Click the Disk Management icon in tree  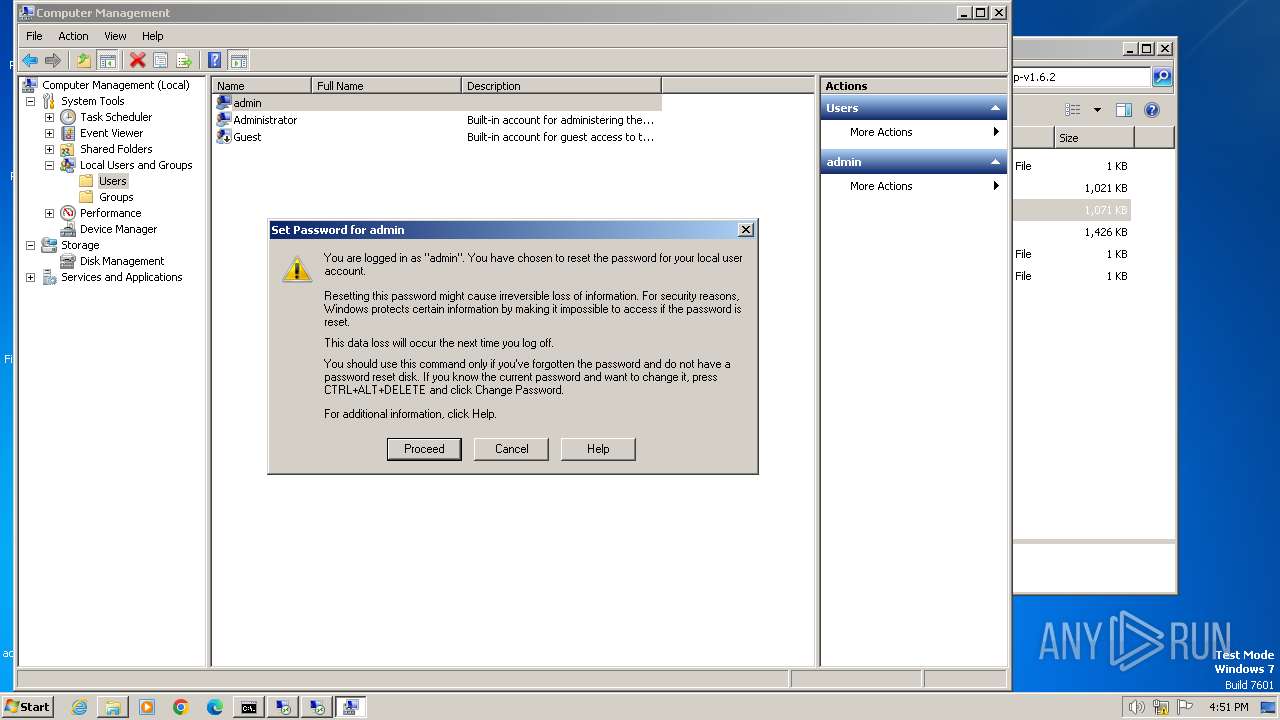(68, 261)
